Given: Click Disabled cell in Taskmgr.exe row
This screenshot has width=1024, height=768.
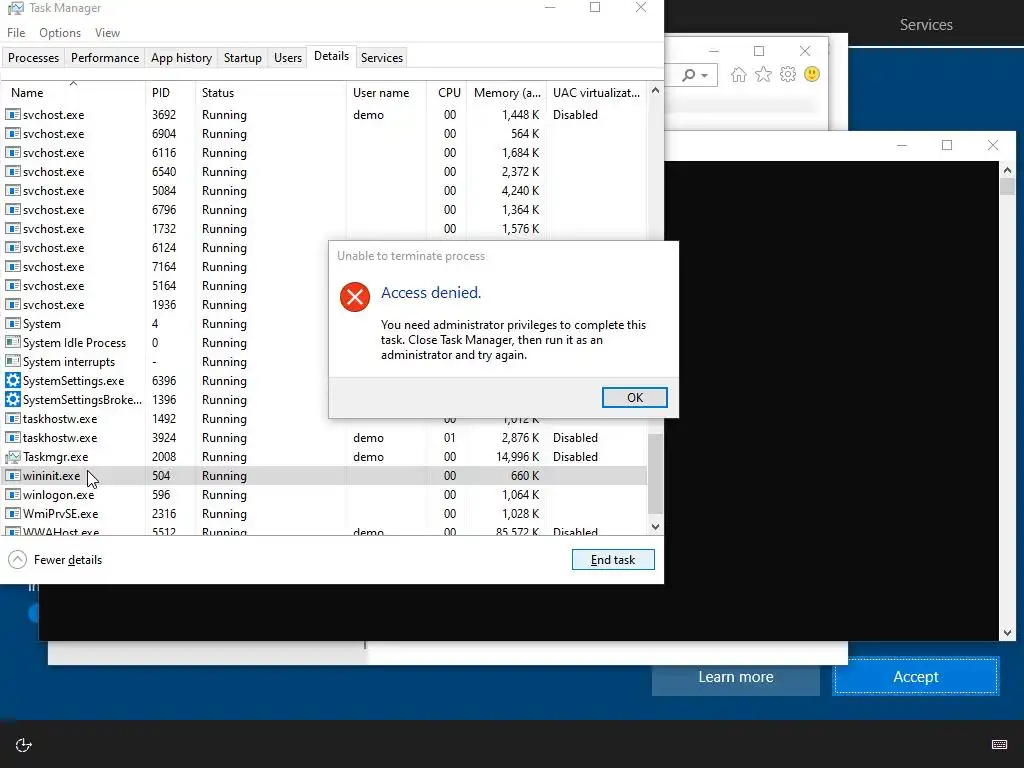Looking at the screenshot, I should (575, 456).
